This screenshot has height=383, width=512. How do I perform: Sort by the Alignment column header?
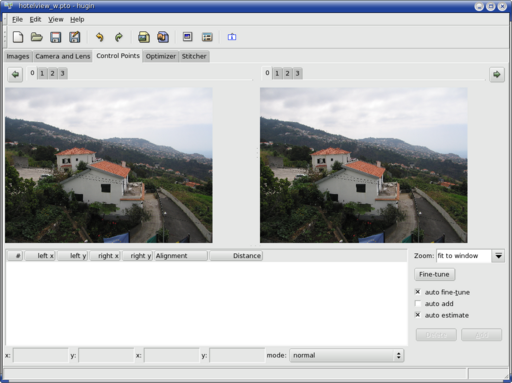click(x=181, y=256)
